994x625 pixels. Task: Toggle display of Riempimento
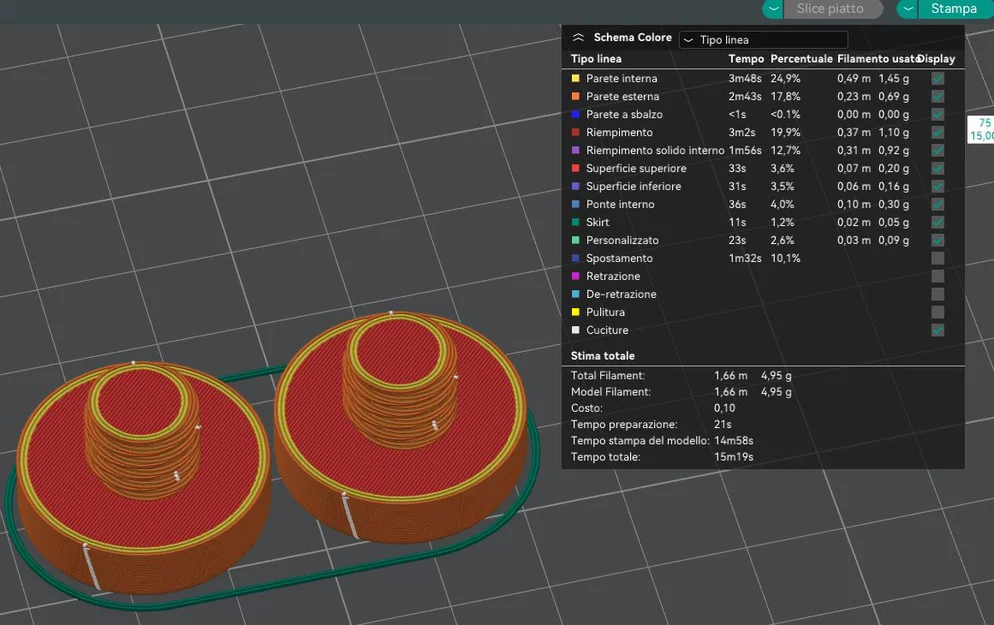[938, 132]
